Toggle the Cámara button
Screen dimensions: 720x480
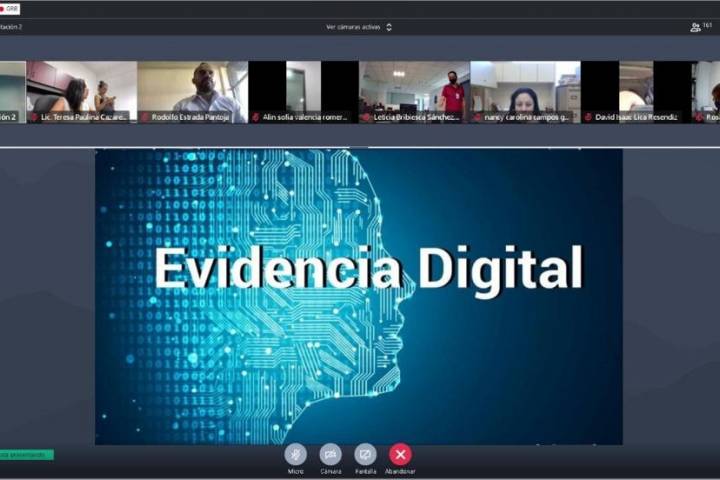click(x=330, y=454)
